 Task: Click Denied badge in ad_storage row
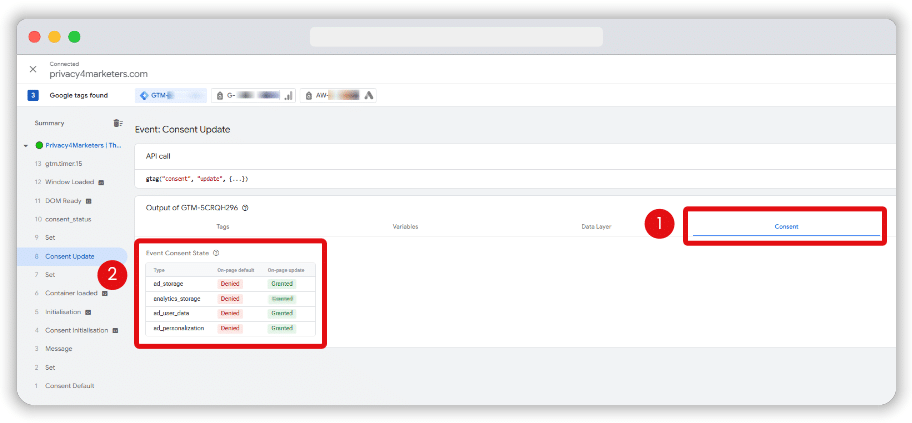coord(229,284)
